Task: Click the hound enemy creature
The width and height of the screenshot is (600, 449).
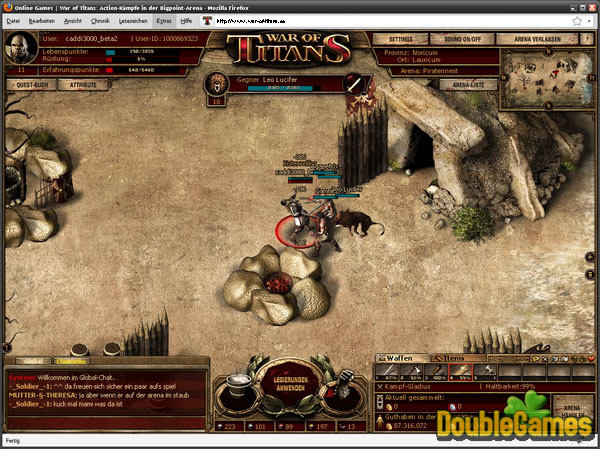Action: (x=360, y=223)
